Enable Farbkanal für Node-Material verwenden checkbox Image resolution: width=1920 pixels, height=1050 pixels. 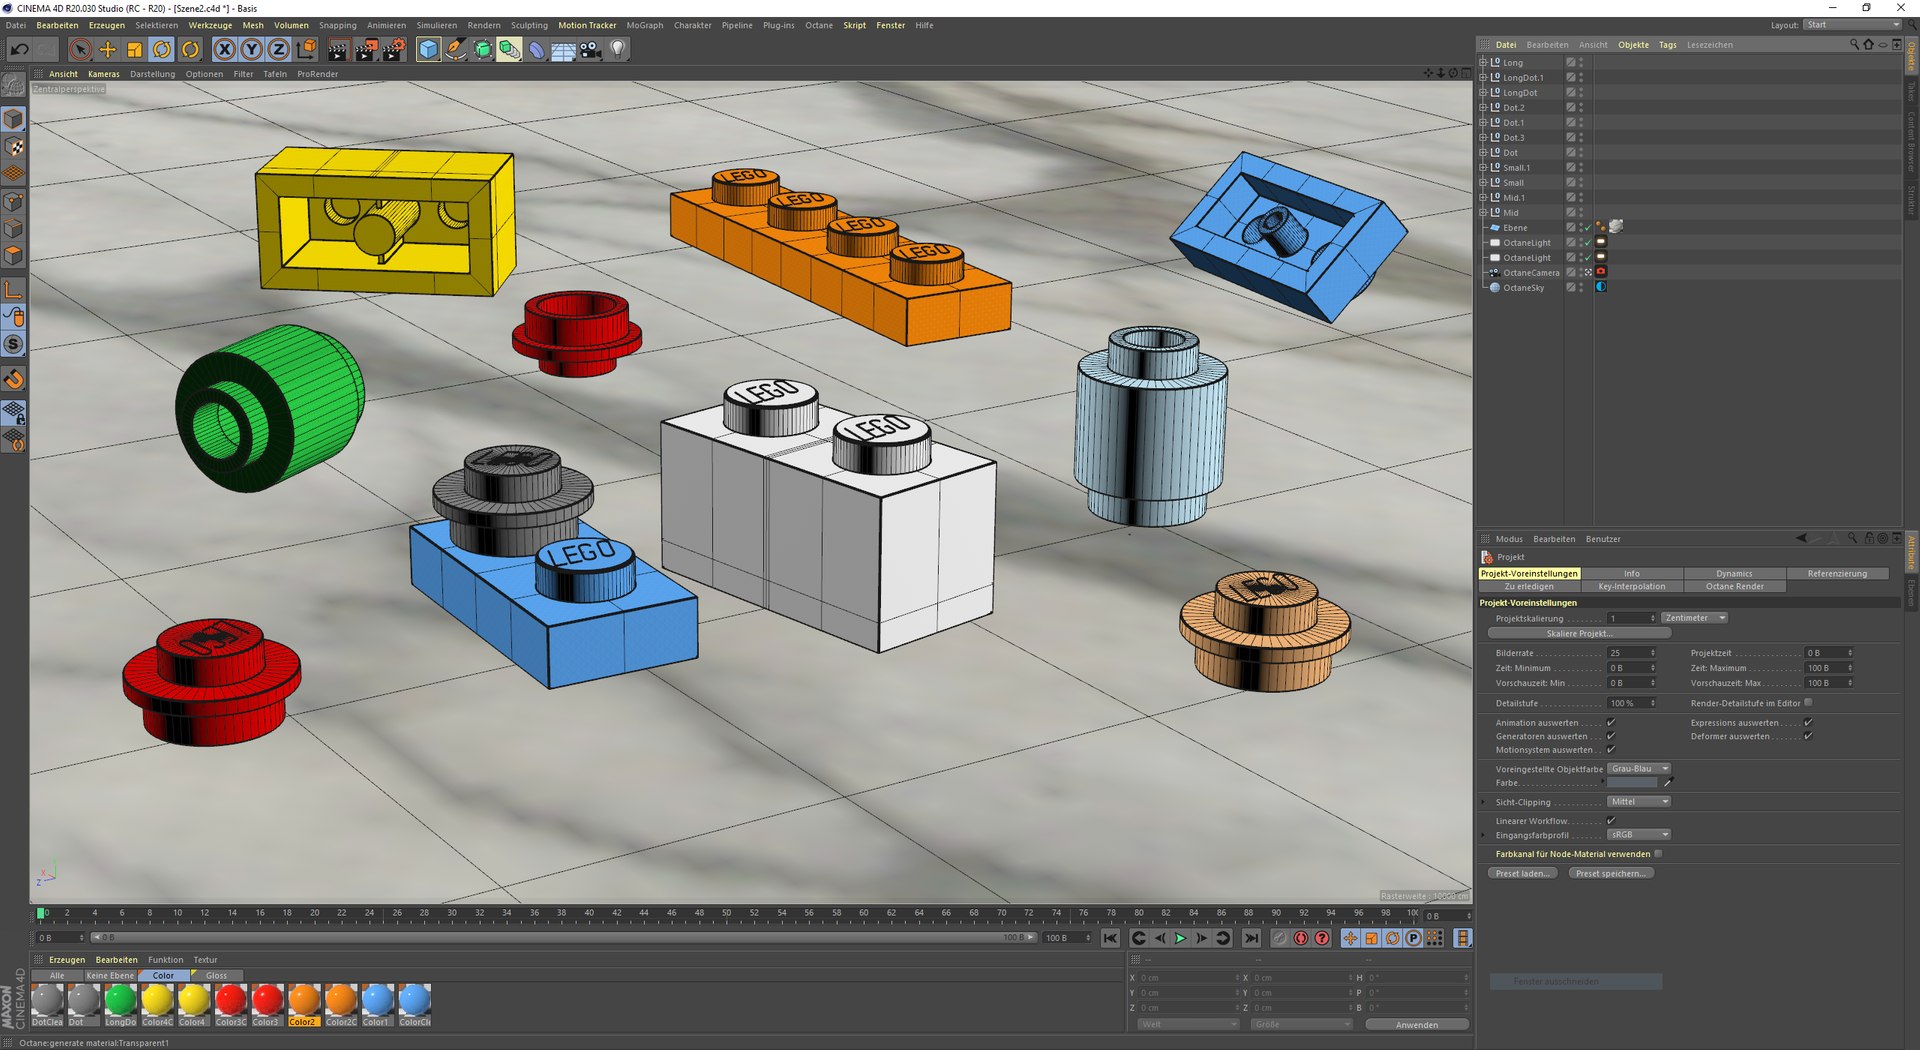[x=1658, y=854]
